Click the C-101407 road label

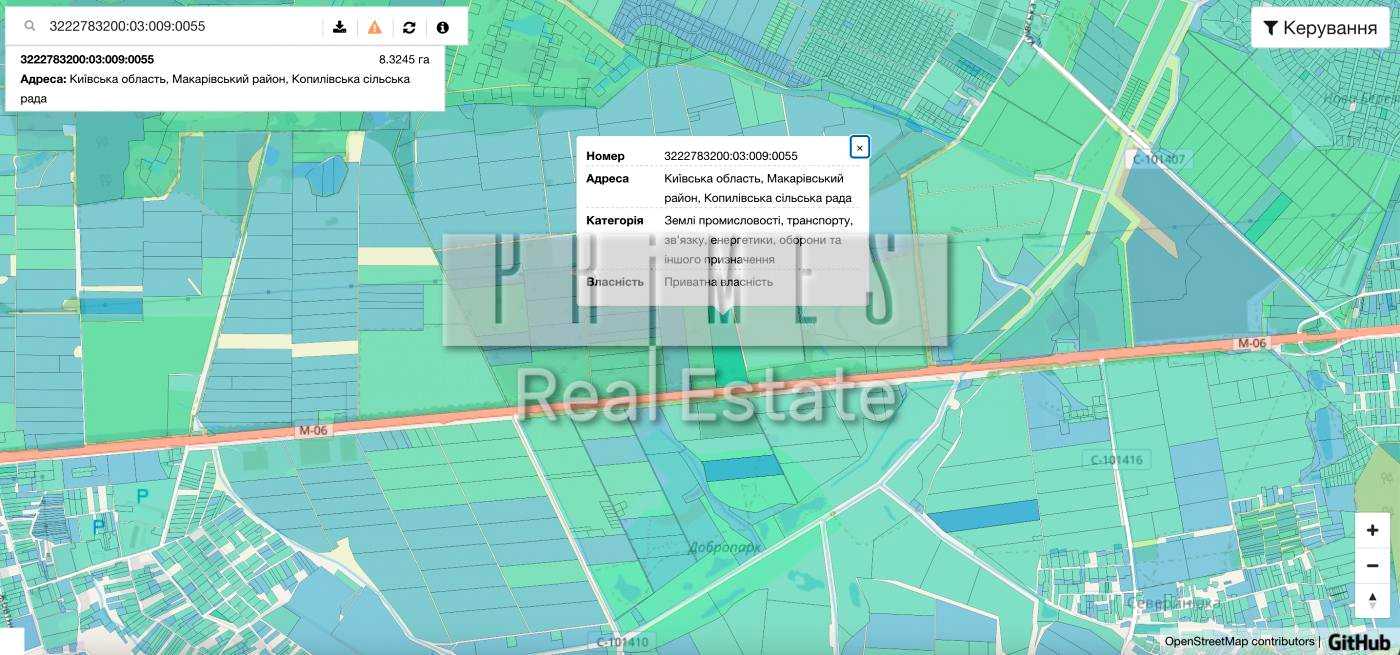(1159, 159)
